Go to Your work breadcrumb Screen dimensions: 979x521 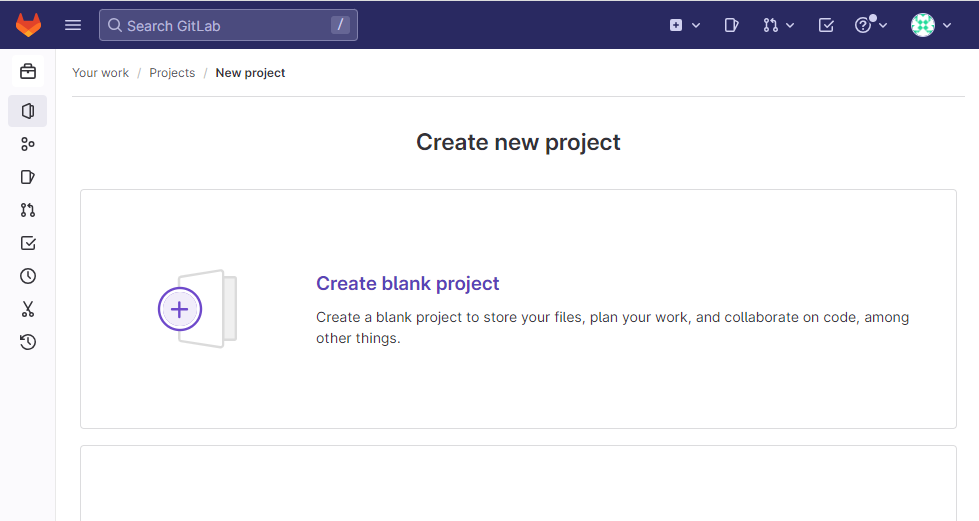pyautogui.click(x=101, y=72)
